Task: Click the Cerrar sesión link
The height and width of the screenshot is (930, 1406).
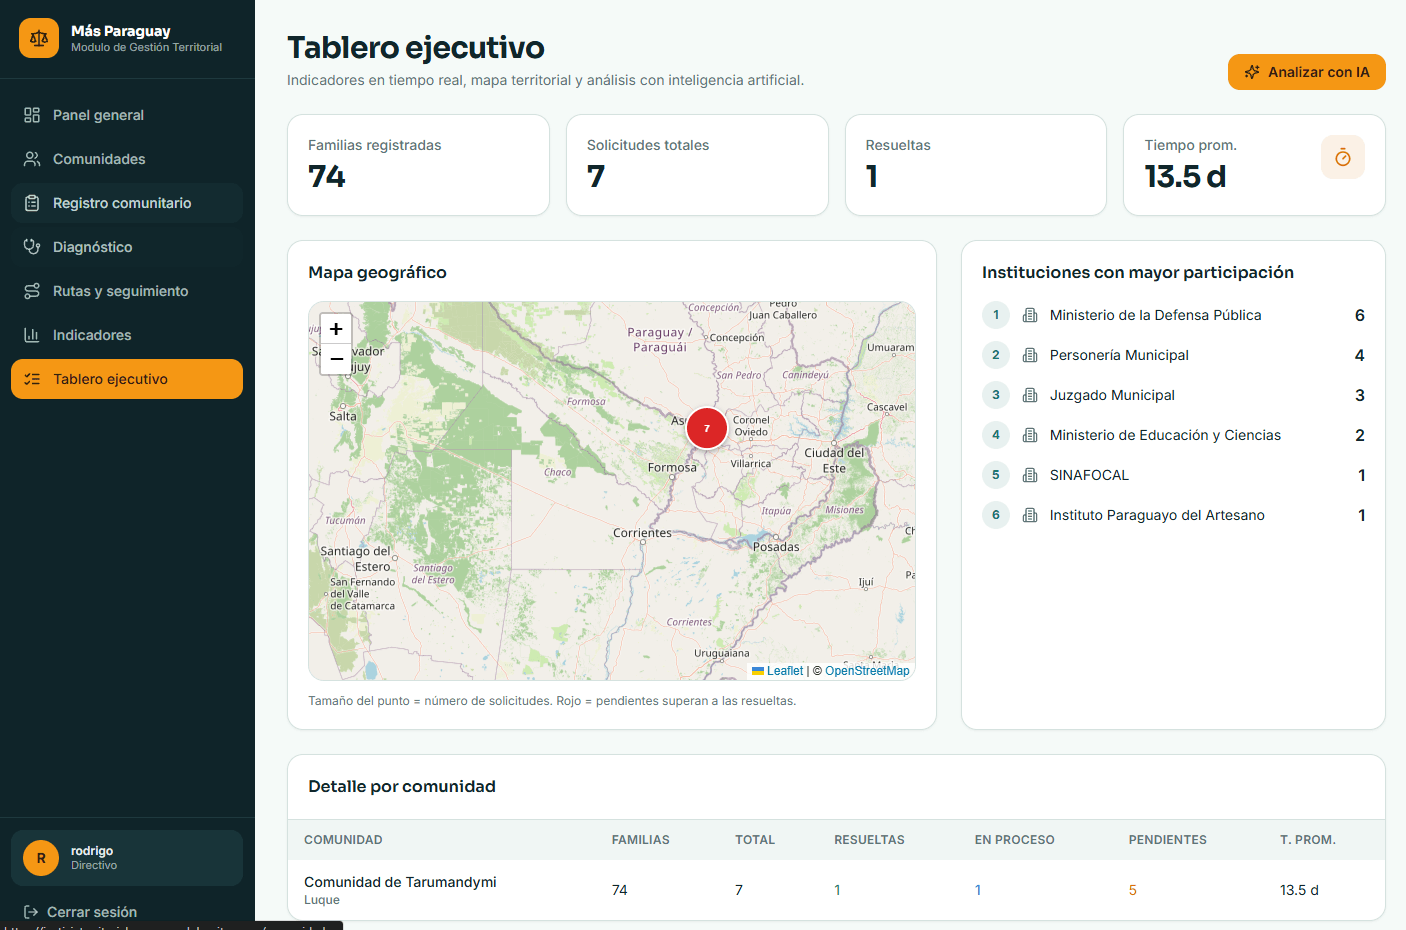Action: 80,912
